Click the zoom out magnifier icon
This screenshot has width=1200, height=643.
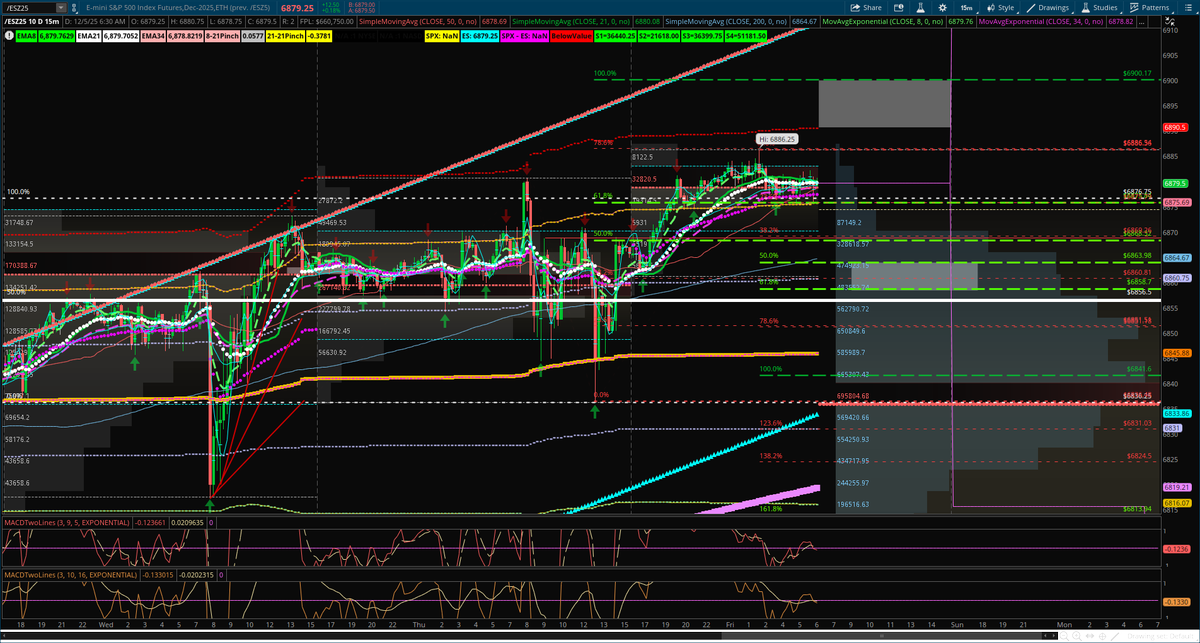pos(1064,636)
